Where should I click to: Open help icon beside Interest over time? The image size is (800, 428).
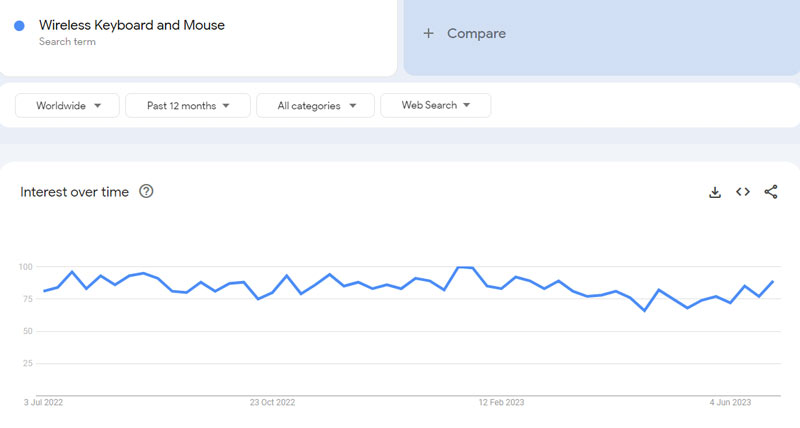click(x=146, y=192)
